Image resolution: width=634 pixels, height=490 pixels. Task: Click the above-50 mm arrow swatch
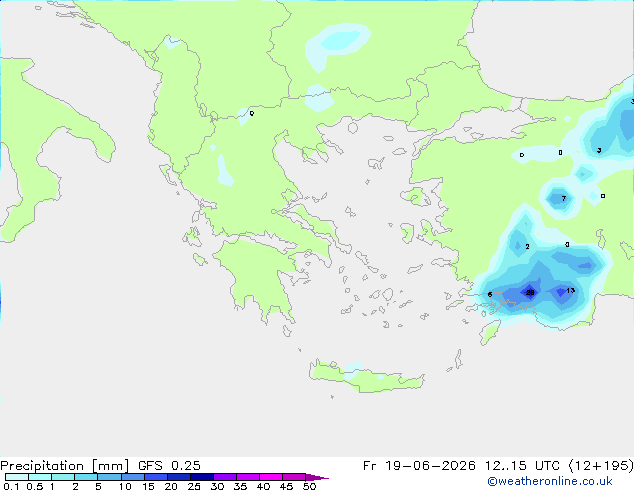tap(317, 477)
